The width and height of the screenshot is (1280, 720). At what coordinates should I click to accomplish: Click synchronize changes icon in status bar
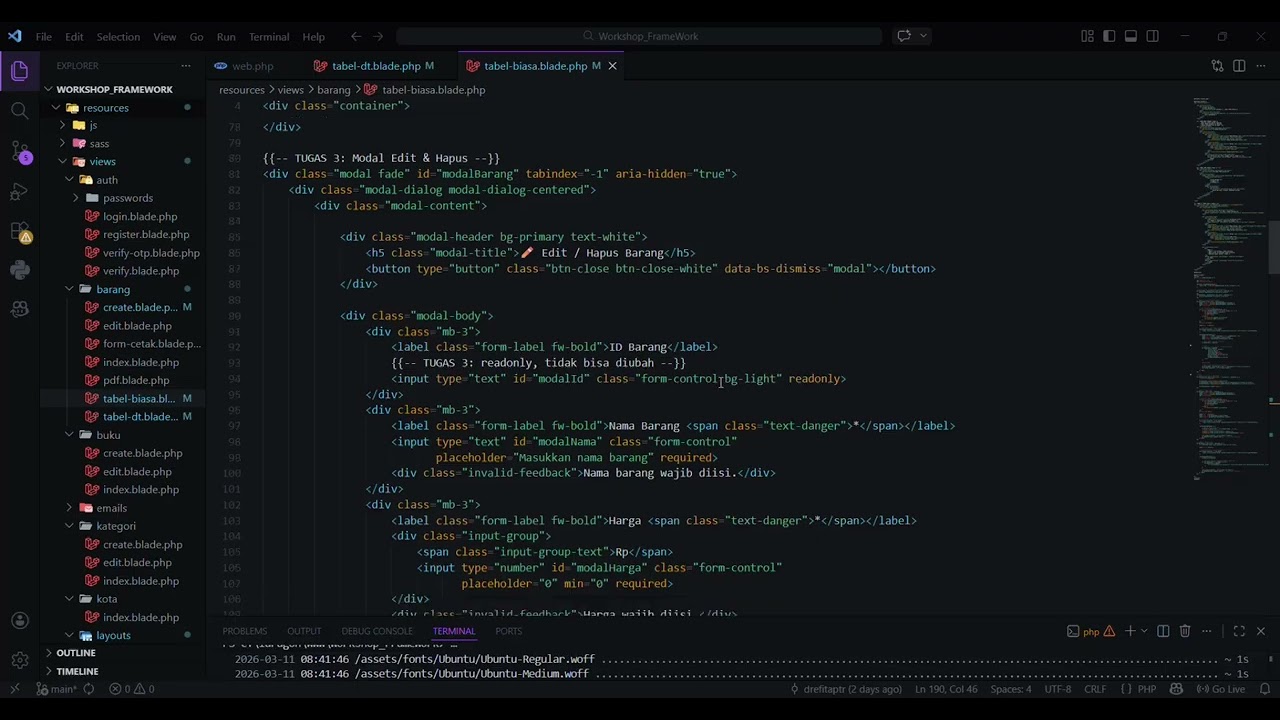[x=89, y=689]
